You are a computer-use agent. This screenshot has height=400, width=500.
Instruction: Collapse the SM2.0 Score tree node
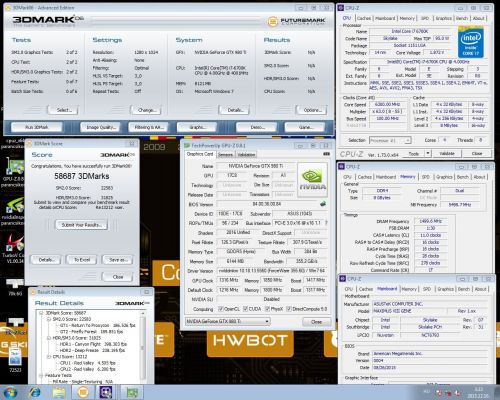coord(49,319)
